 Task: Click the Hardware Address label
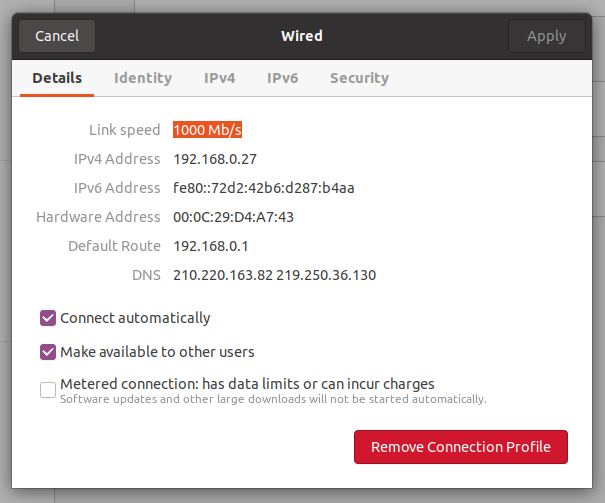[x=98, y=217]
